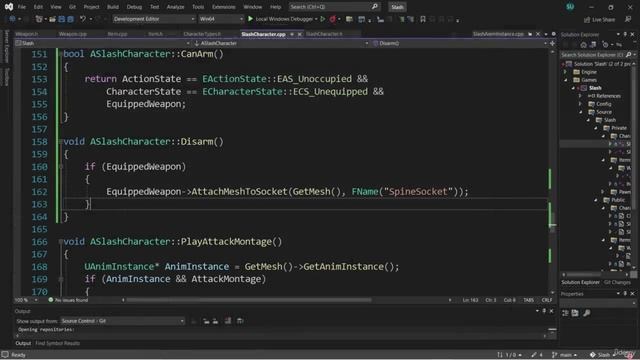Click the feedback icon beside Live Share
Viewport: 640px width, 360px height.
point(628,20)
